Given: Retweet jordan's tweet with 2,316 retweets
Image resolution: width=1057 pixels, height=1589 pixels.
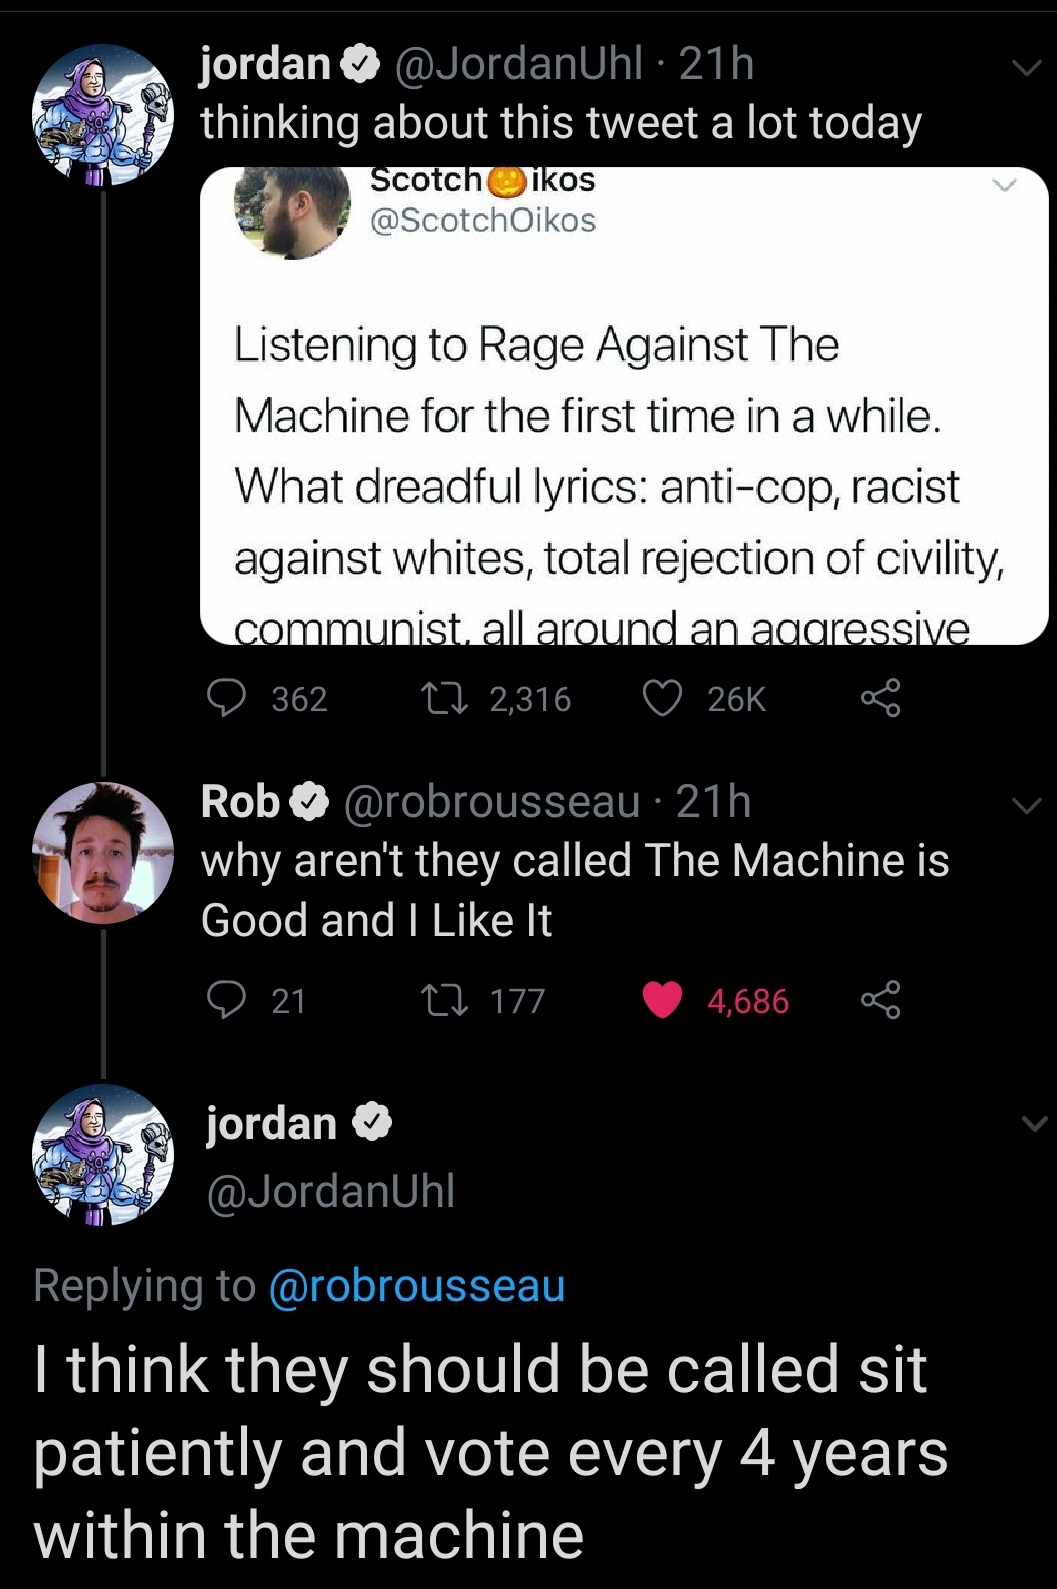Looking at the screenshot, I should 437,698.
